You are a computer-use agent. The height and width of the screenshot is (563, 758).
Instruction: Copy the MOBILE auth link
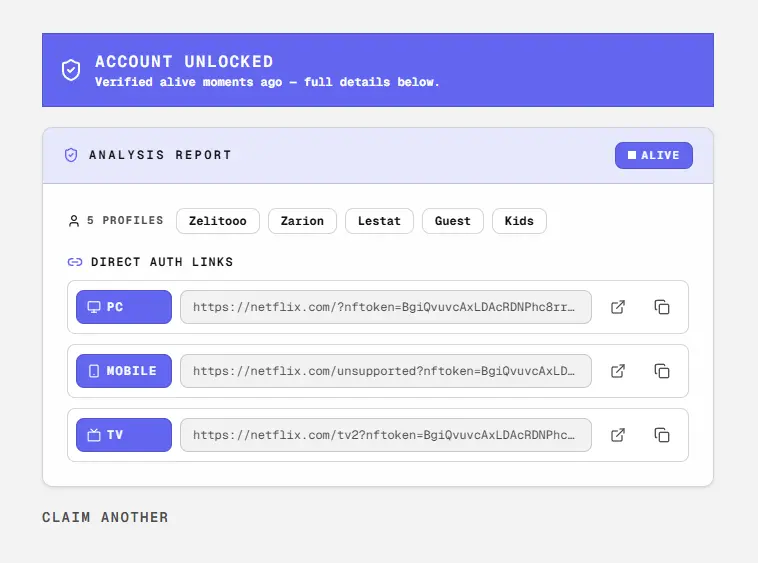[x=662, y=371]
